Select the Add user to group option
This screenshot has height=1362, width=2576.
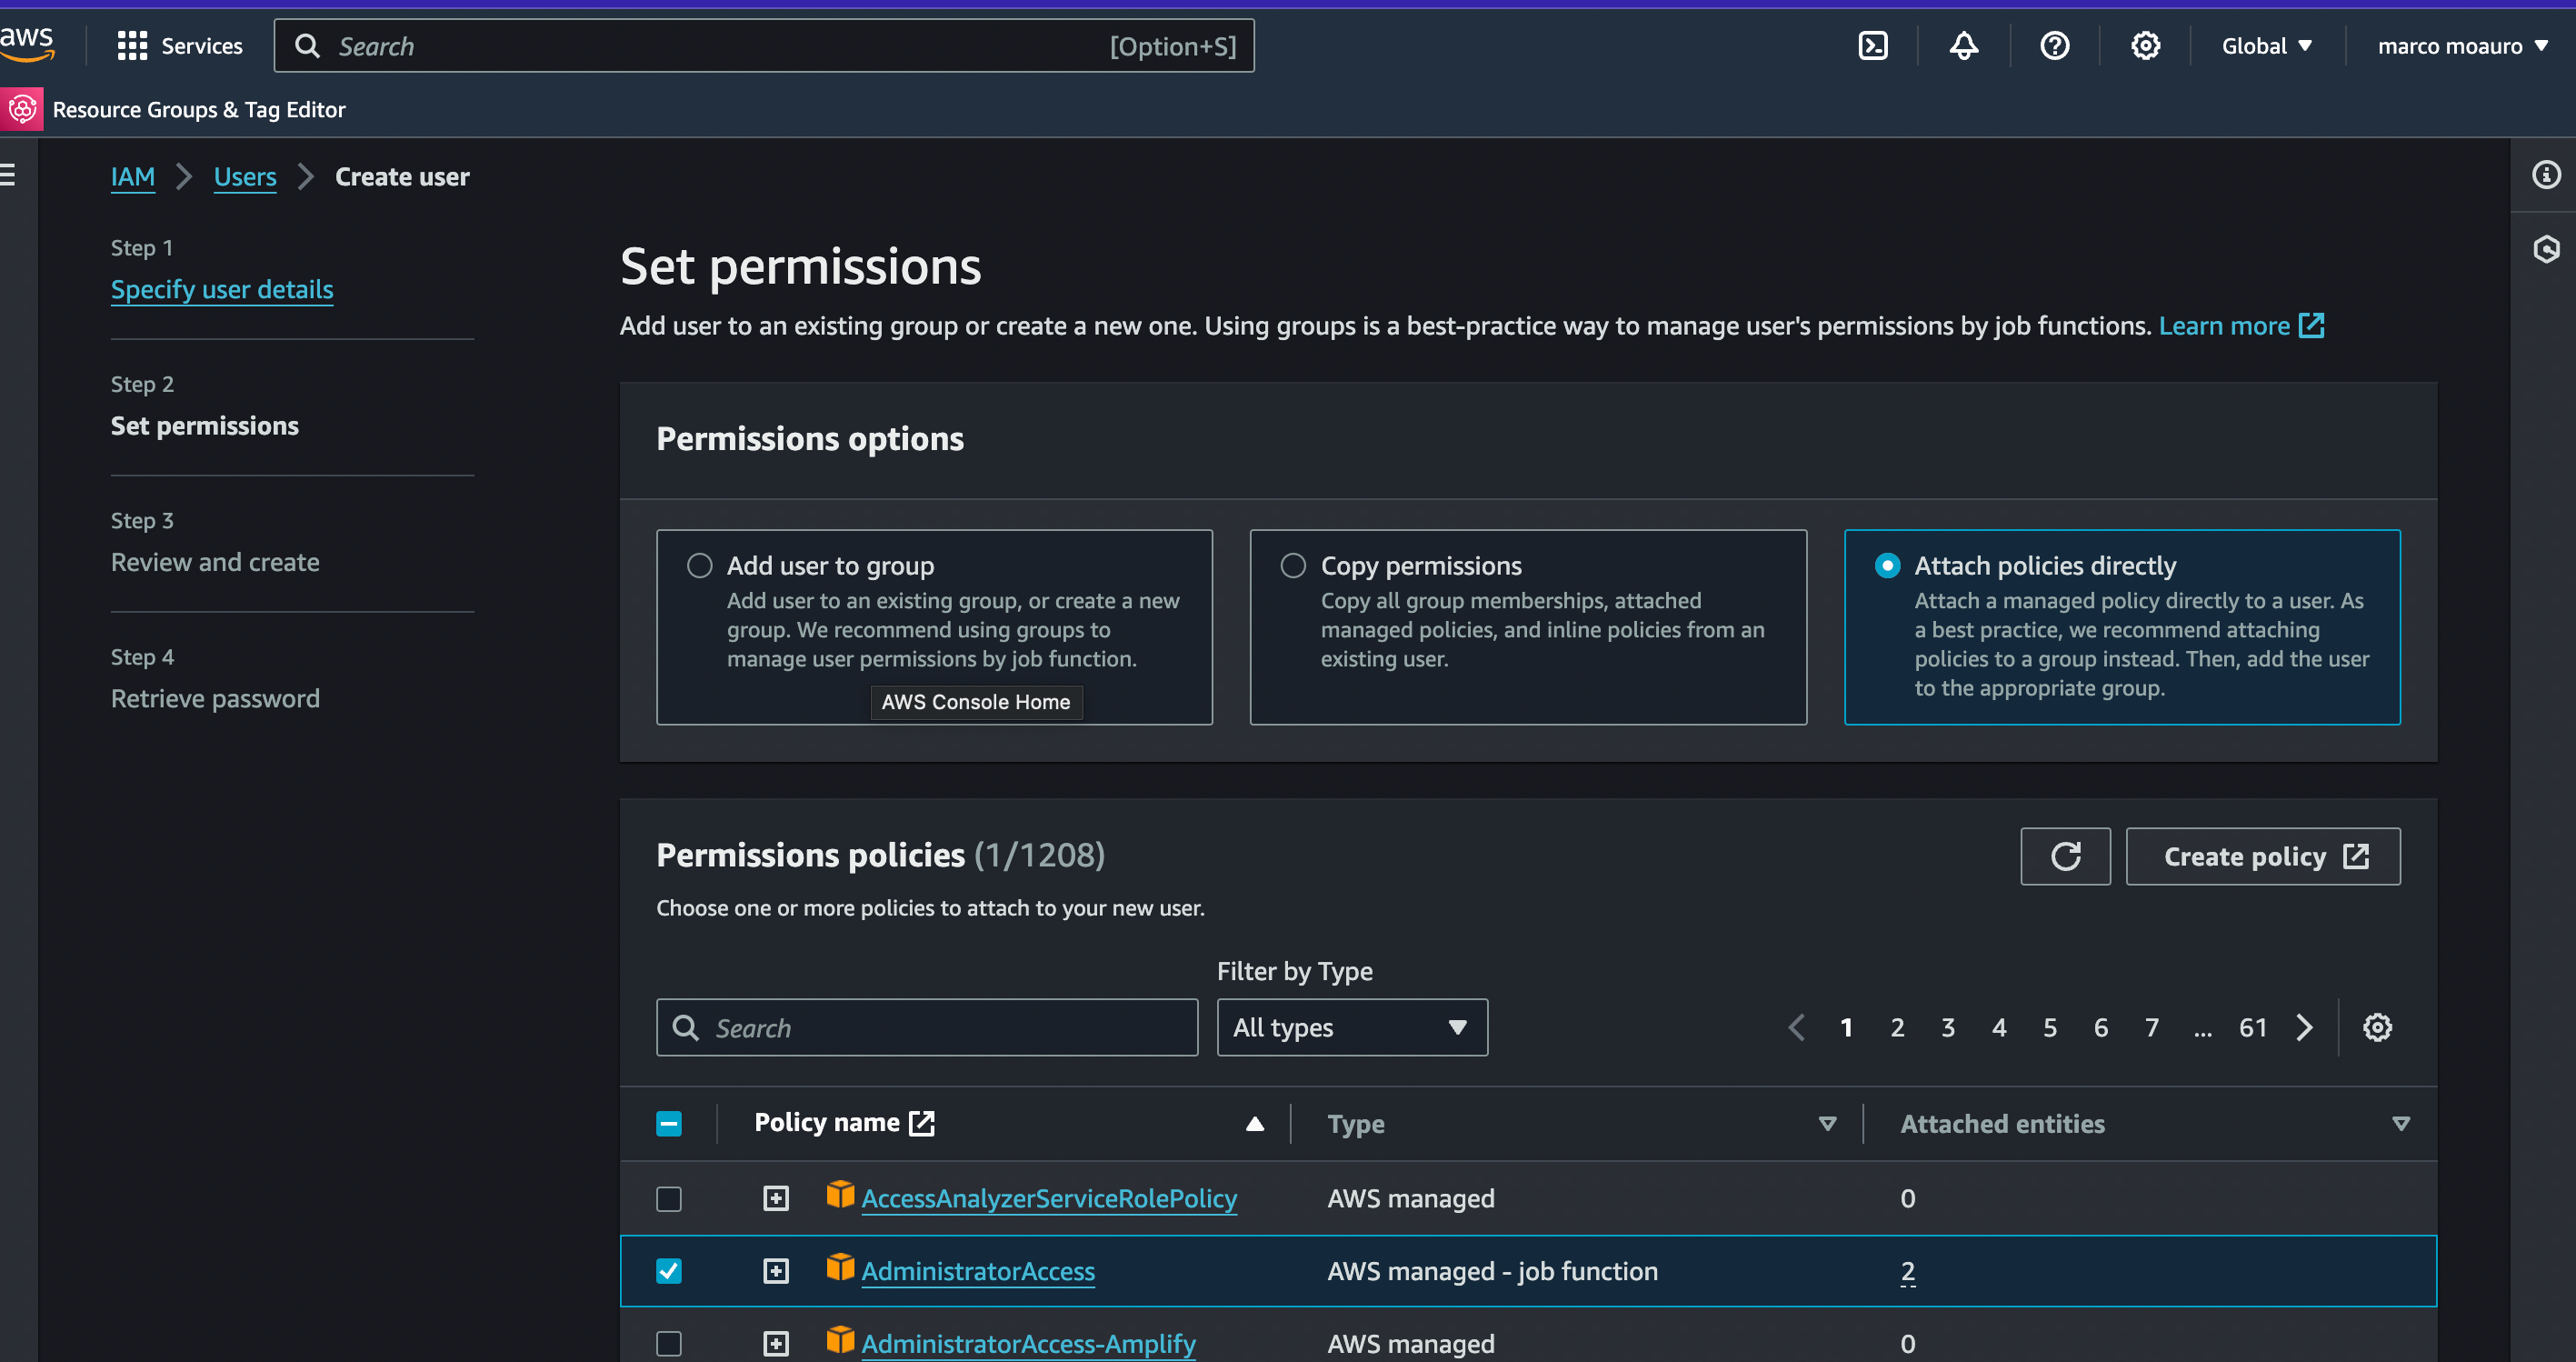700,565
